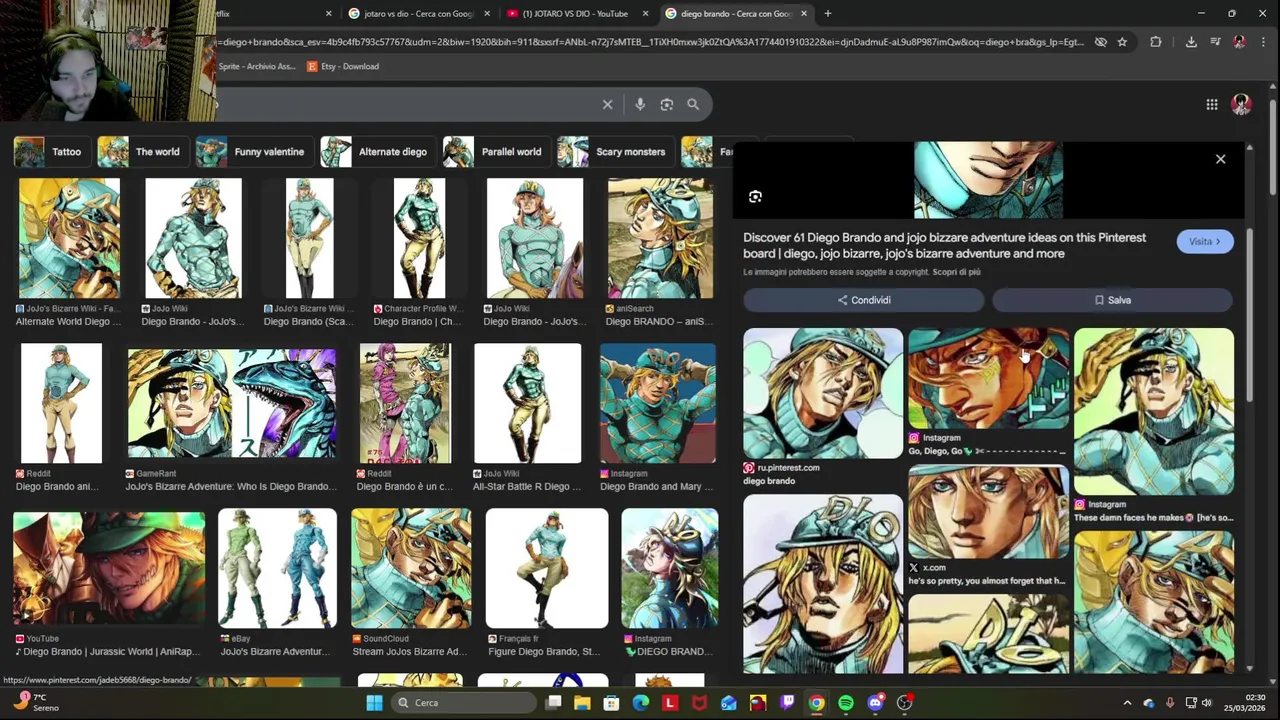Open Discord from the taskbar
Screen dimensions: 1280x720
(x=875, y=703)
